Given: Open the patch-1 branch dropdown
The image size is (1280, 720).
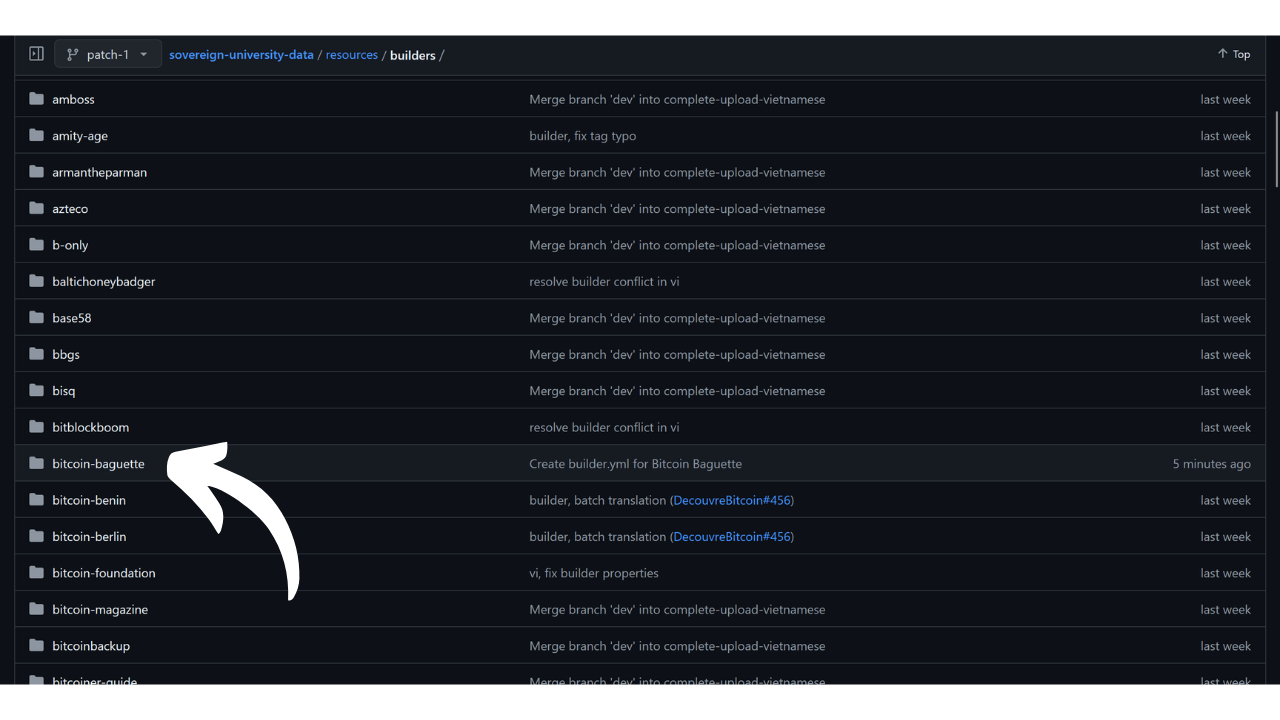Looking at the screenshot, I should pos(107,55).
